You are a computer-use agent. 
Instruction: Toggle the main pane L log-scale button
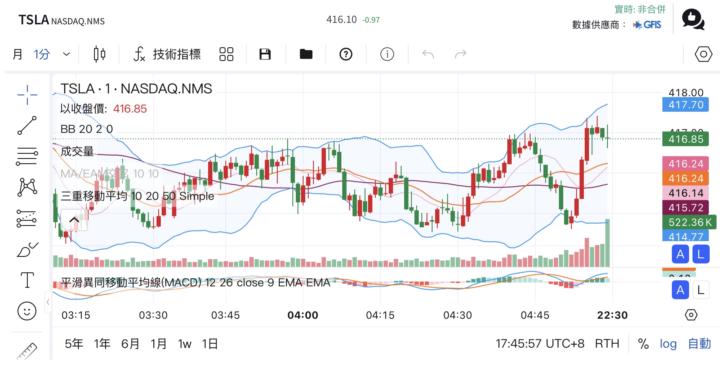click(x=700, y=254)
